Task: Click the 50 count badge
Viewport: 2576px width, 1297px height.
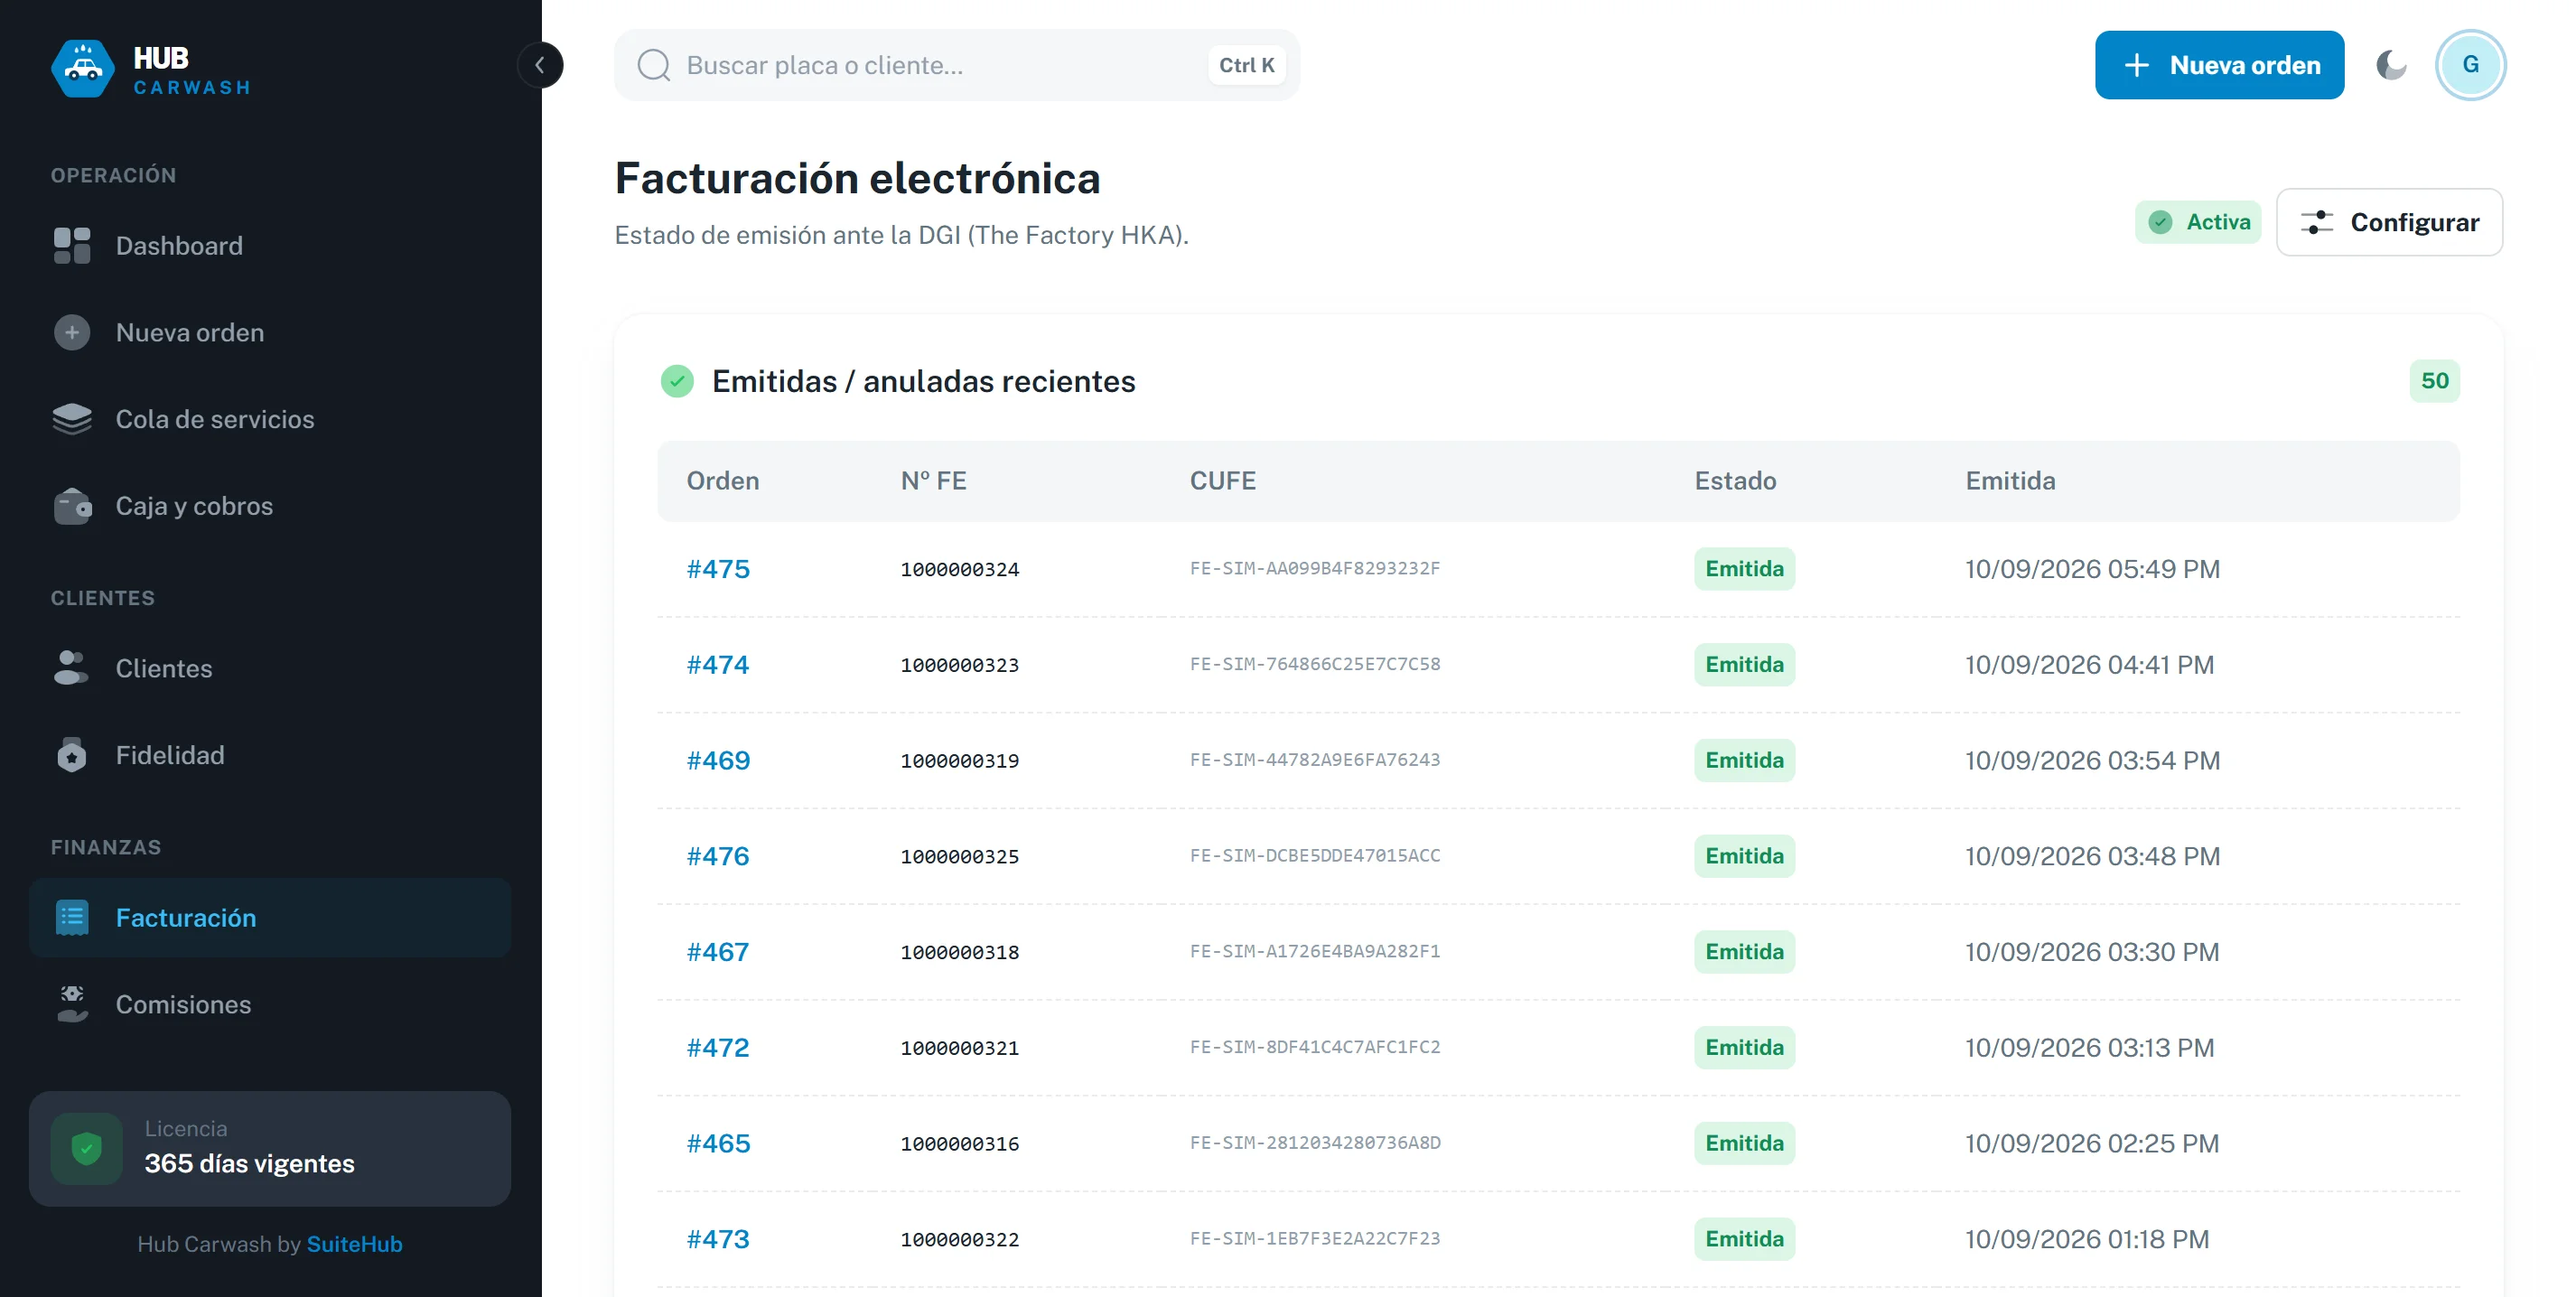Action: pos(2434,381)
